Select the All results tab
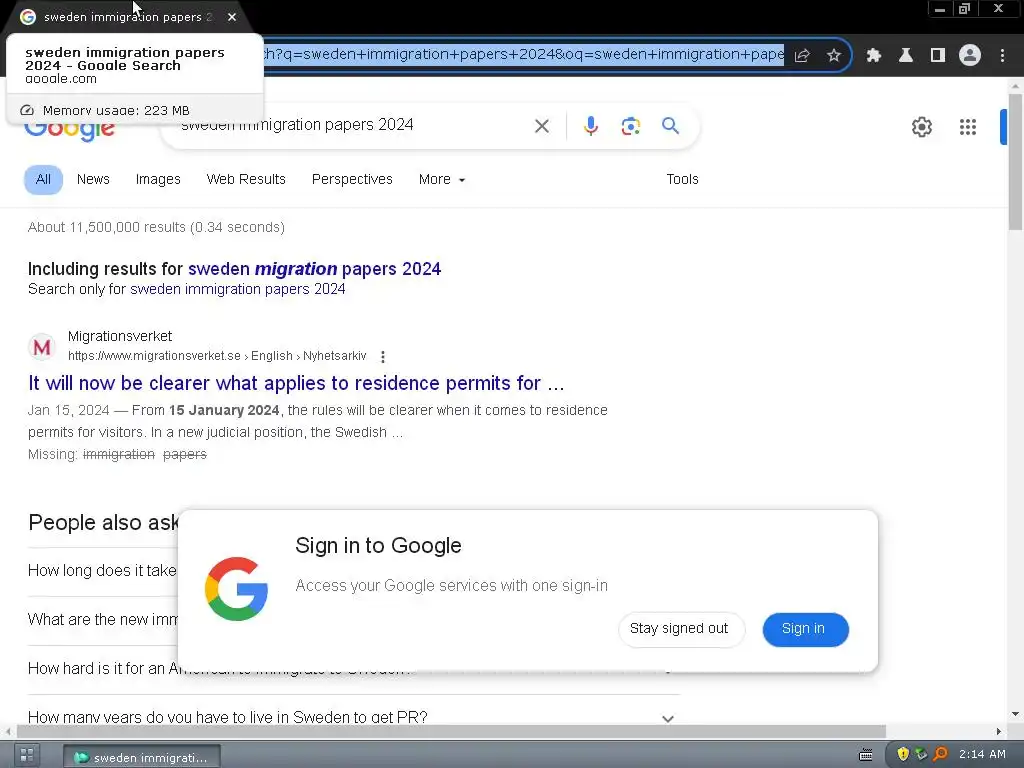The height and width of the screenshot is (768, 1024). pyautogui.click(x=43, y=180)
